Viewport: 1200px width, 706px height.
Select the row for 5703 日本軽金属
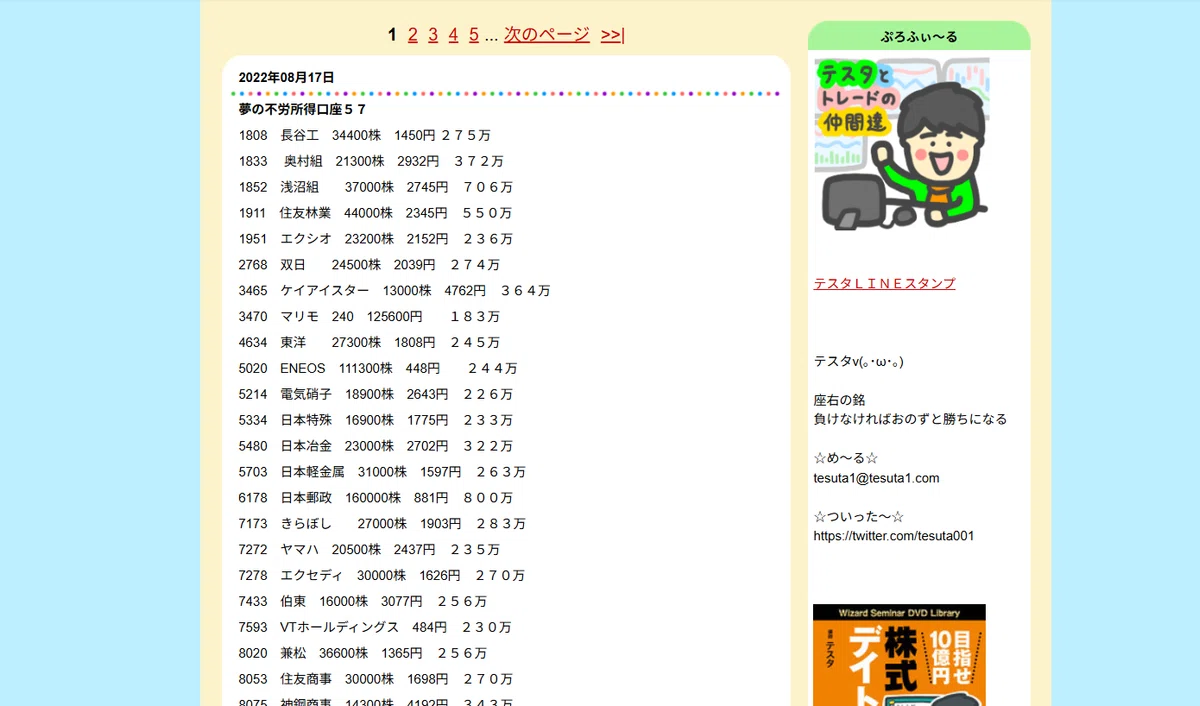pyautogui.click(x=382, y=473)
